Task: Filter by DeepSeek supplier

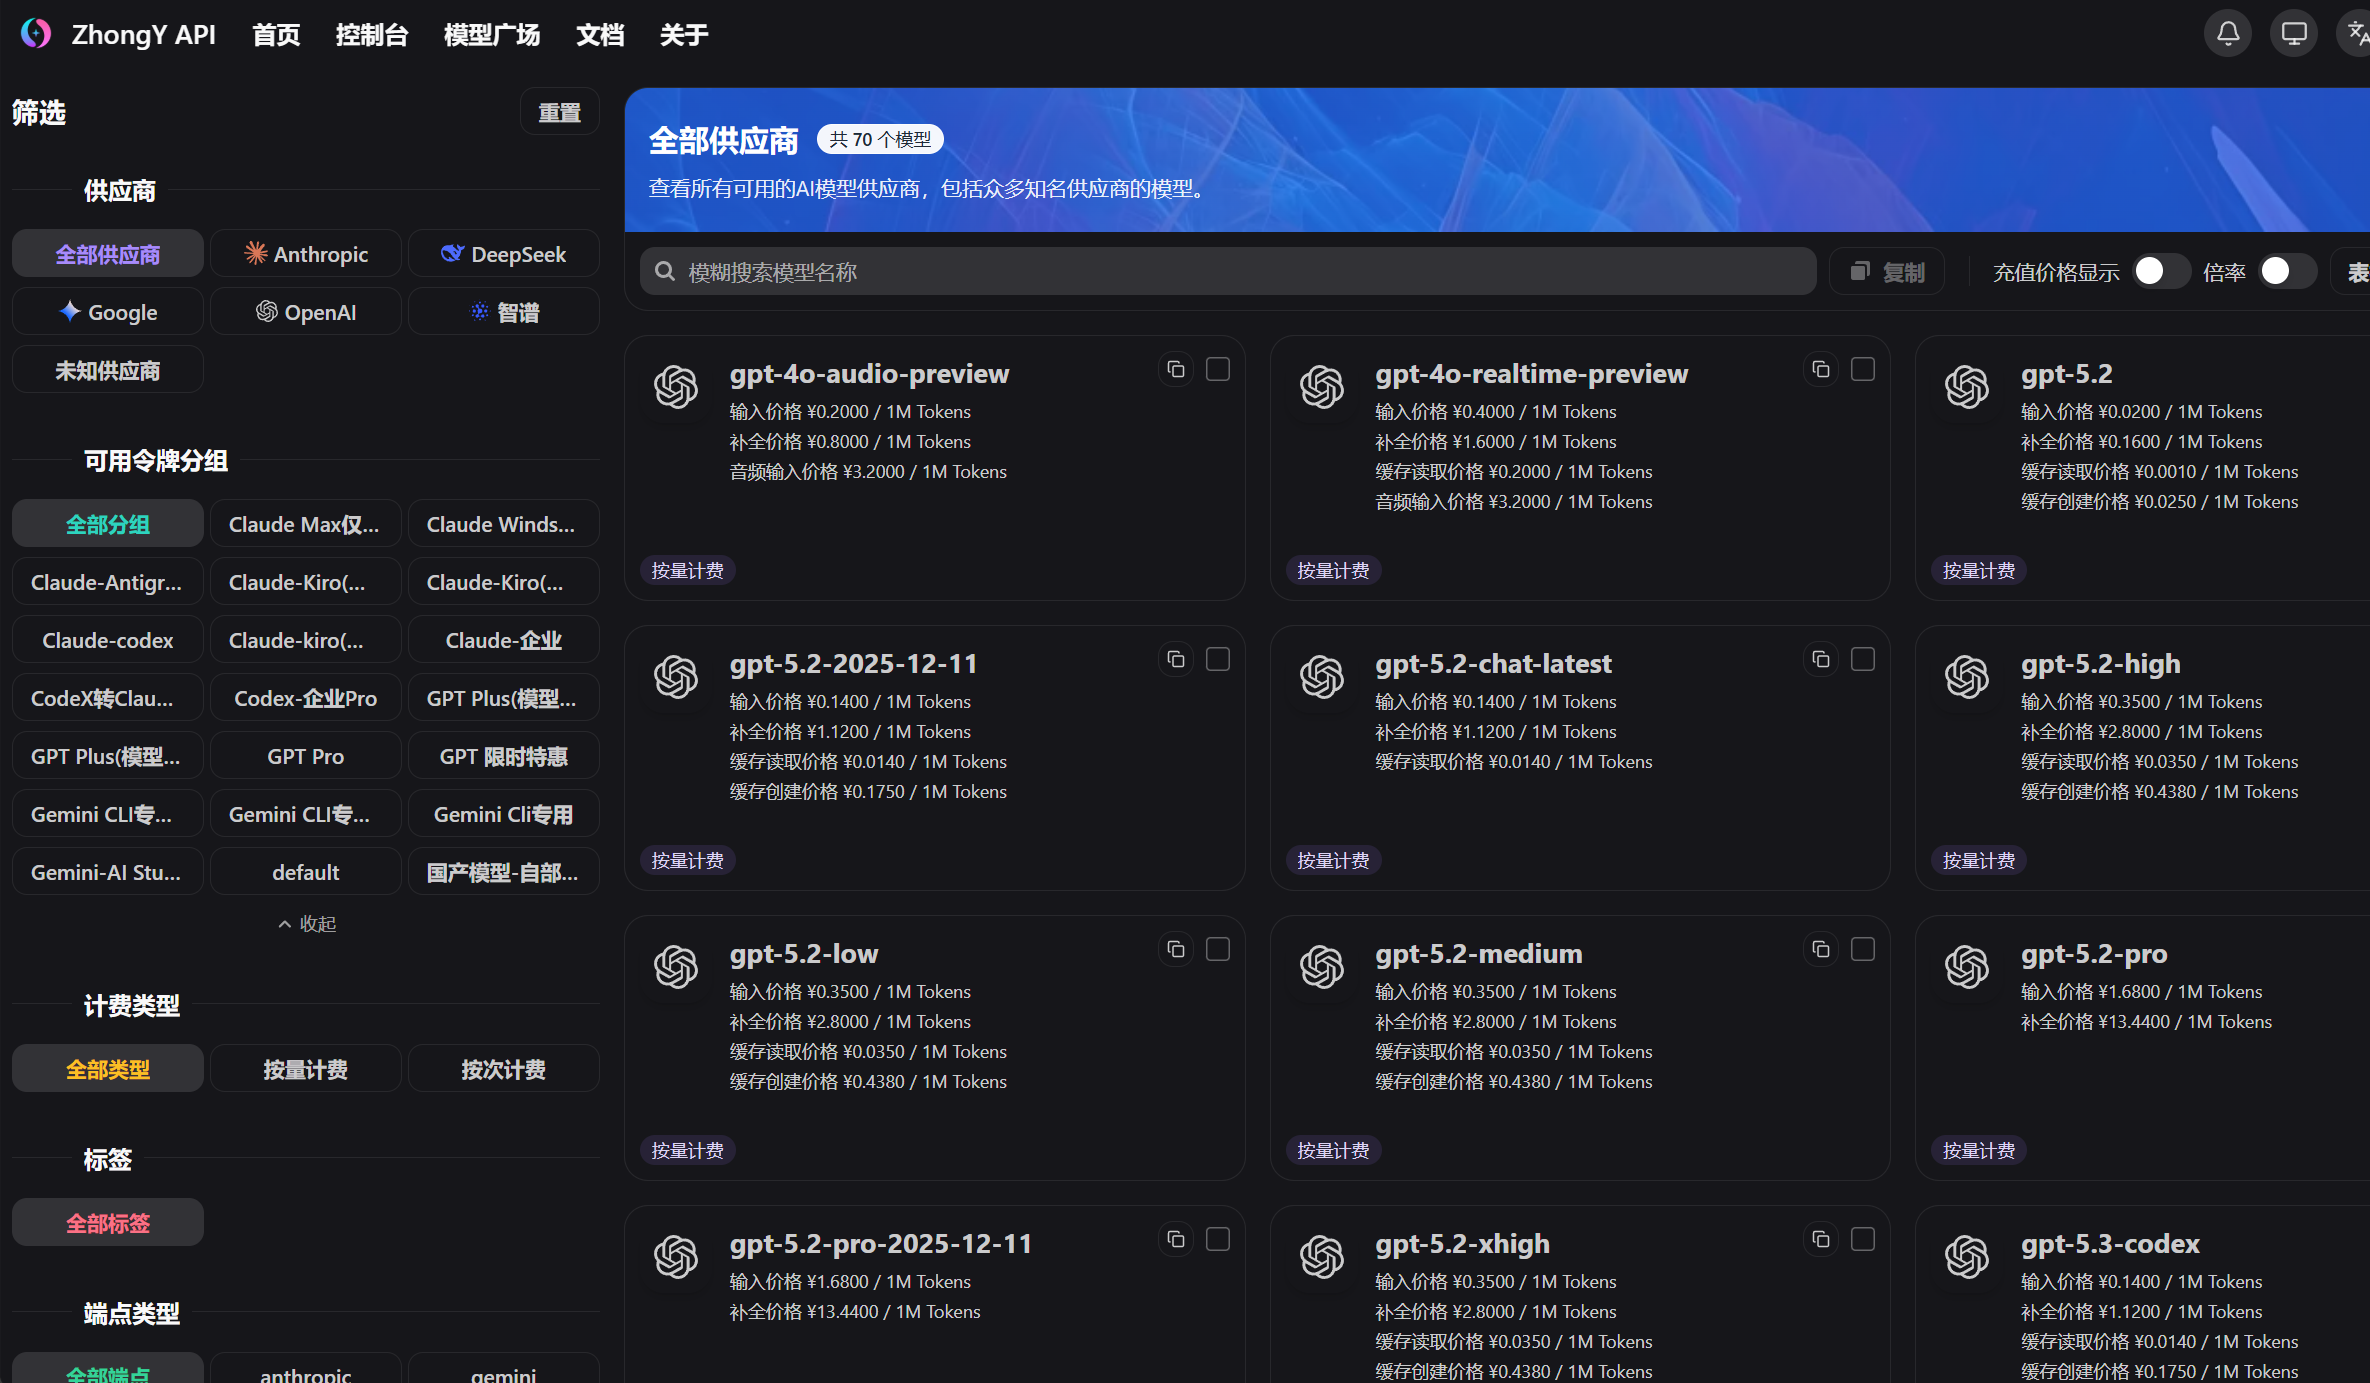Action: (x=504, y=254)
